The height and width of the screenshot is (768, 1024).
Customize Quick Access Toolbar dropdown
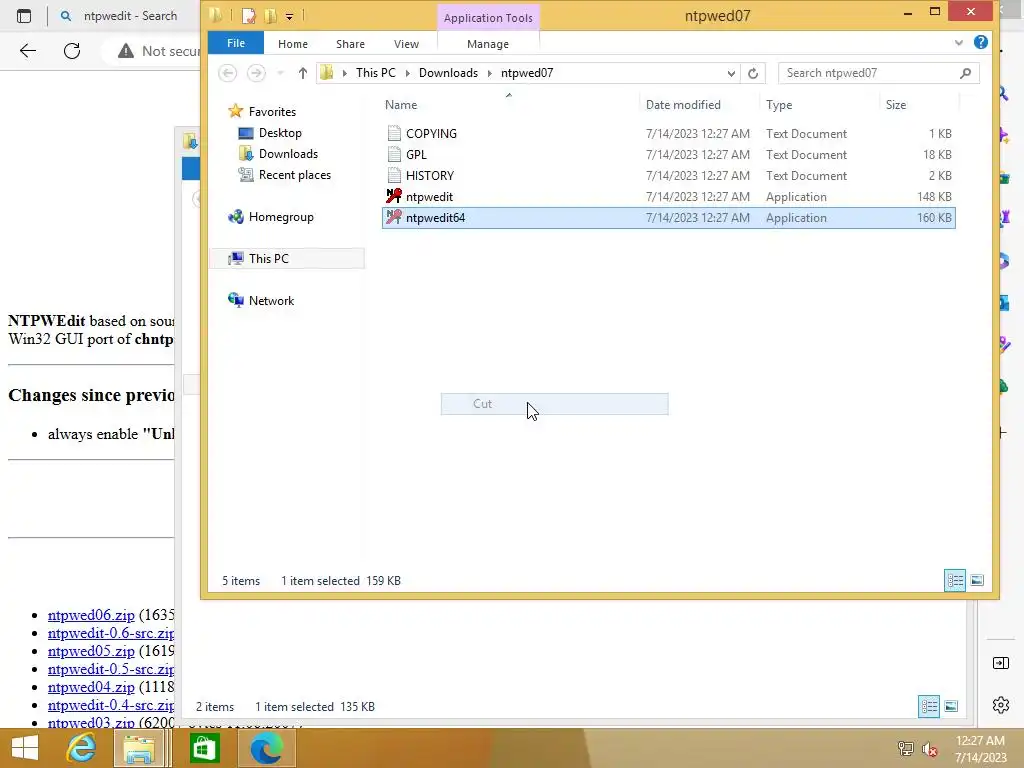click(x=289, y=16)
